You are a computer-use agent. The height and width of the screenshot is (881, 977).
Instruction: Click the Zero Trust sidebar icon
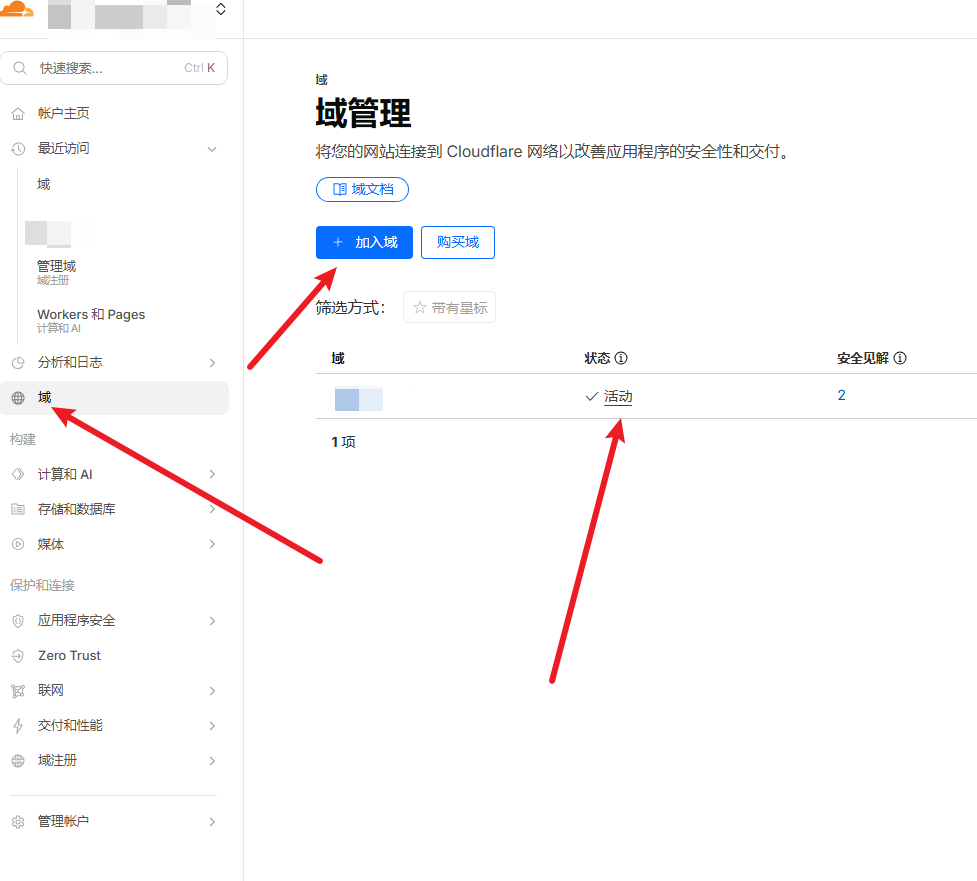18,656
